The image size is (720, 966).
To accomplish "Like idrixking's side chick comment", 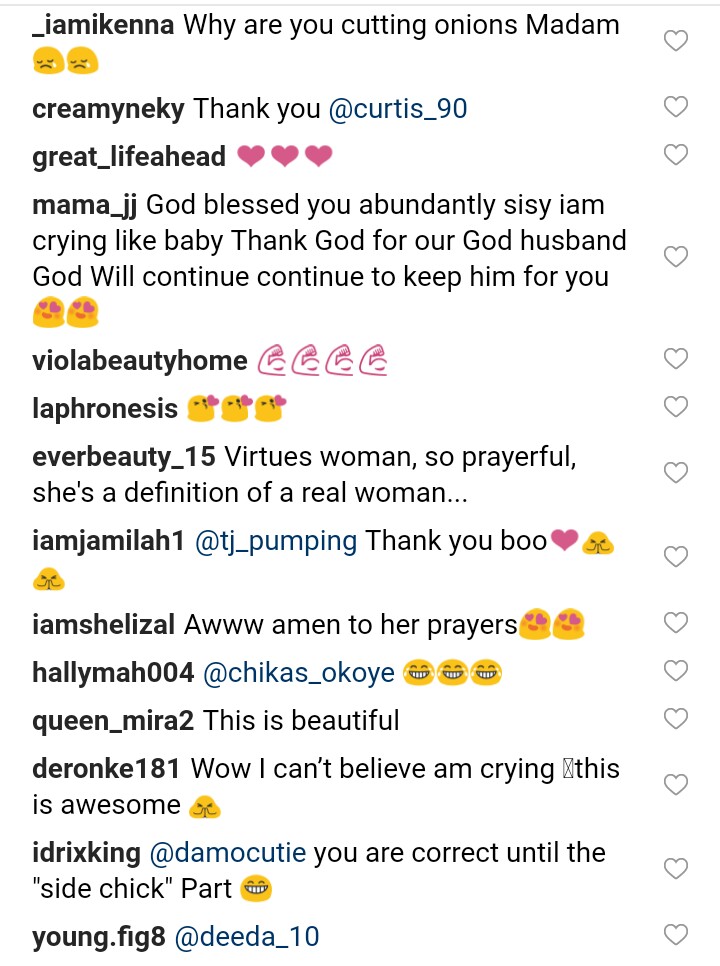I will tap(677, 868).
